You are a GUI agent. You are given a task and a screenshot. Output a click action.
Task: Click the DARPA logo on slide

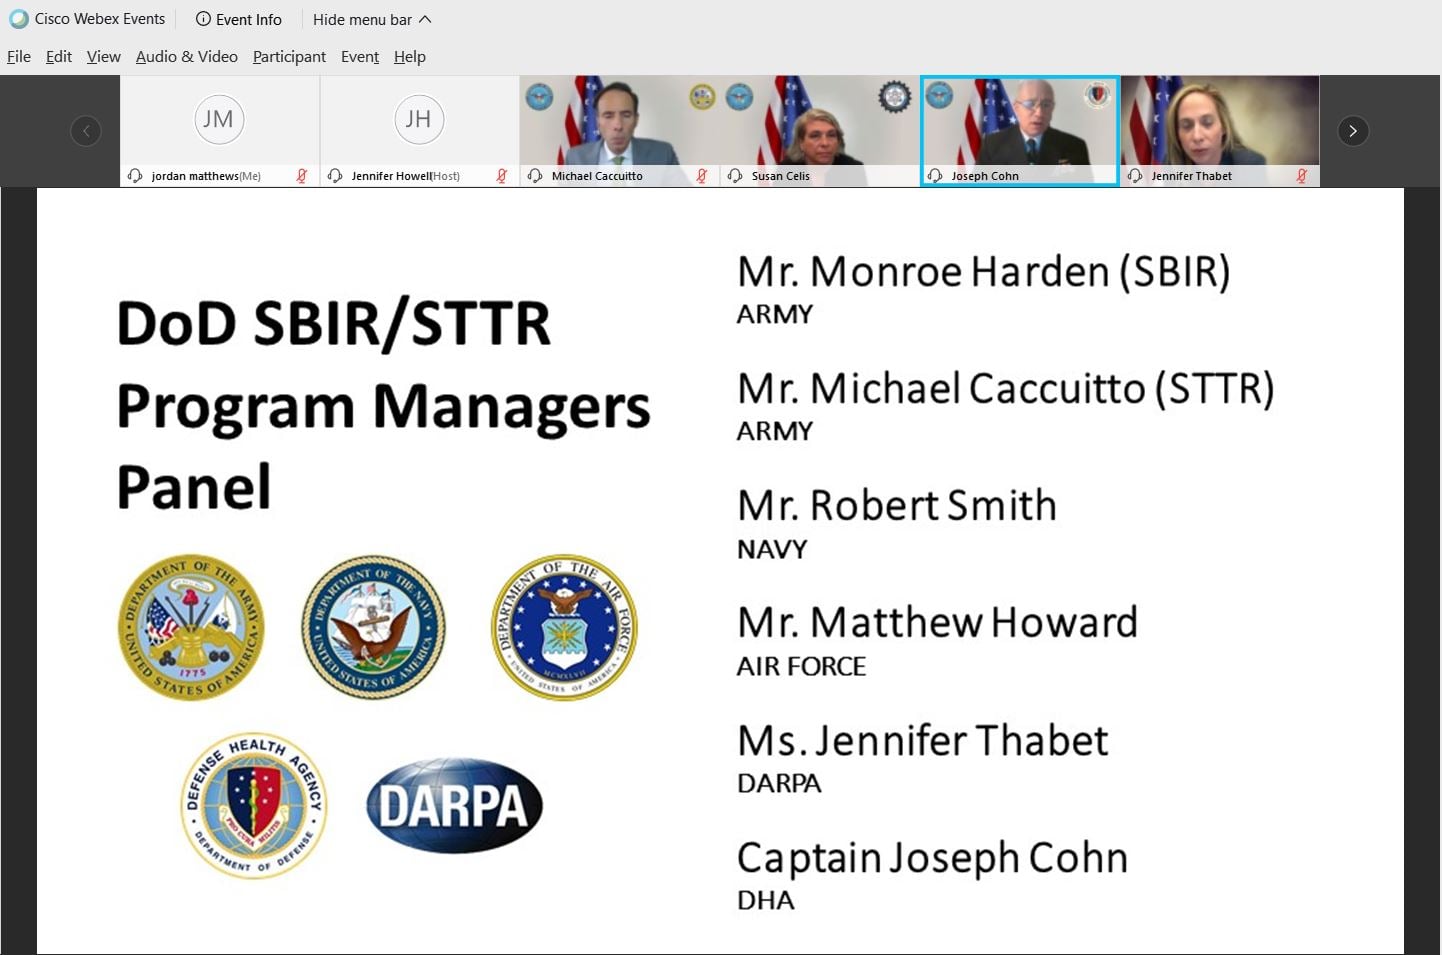[x=454, y=805]
